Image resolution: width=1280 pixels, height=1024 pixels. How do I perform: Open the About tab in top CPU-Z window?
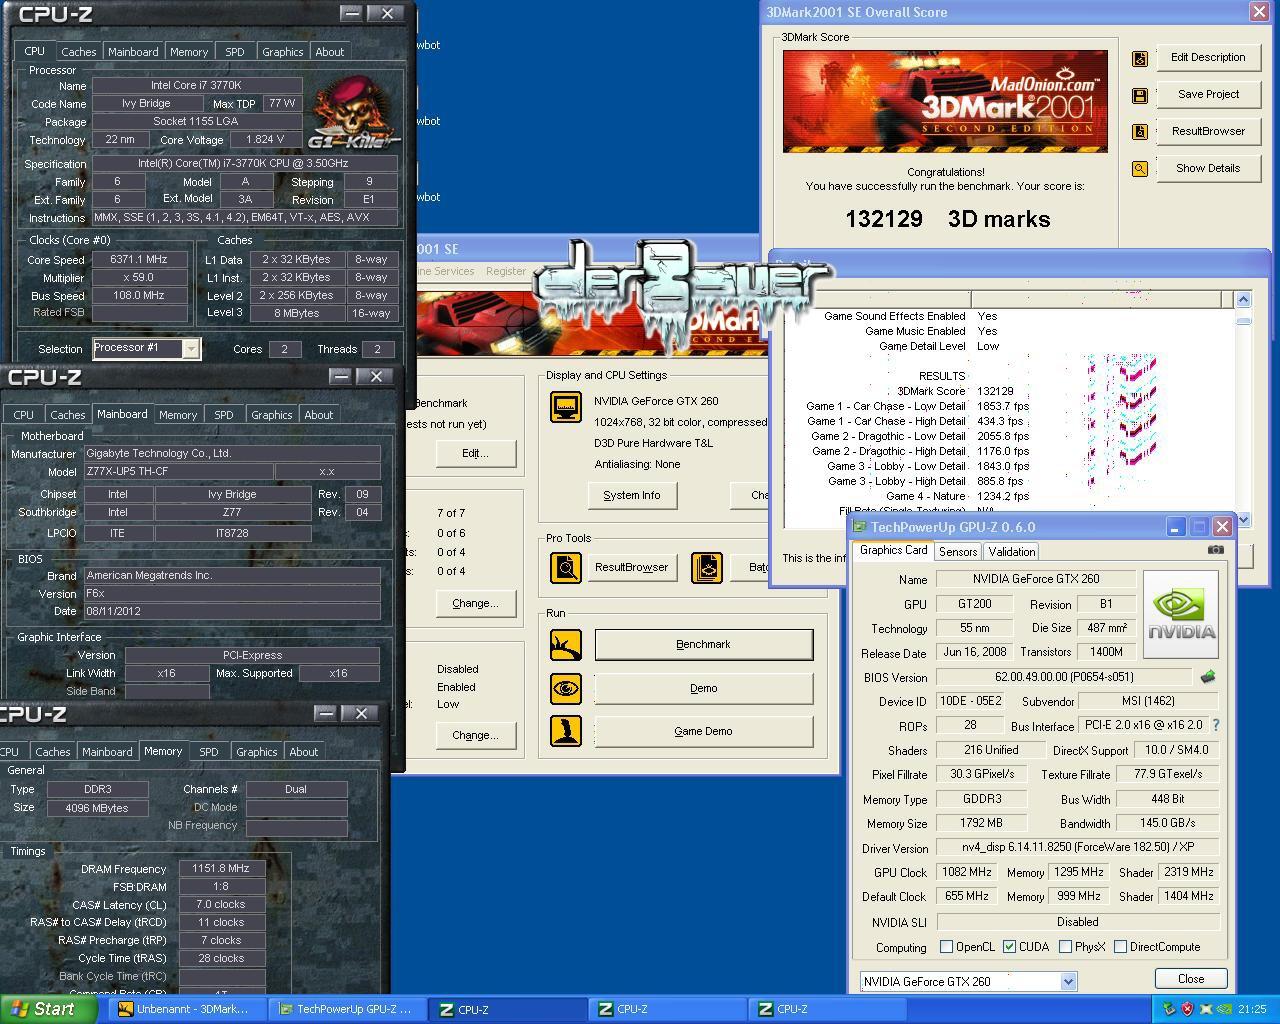[329, 52]
